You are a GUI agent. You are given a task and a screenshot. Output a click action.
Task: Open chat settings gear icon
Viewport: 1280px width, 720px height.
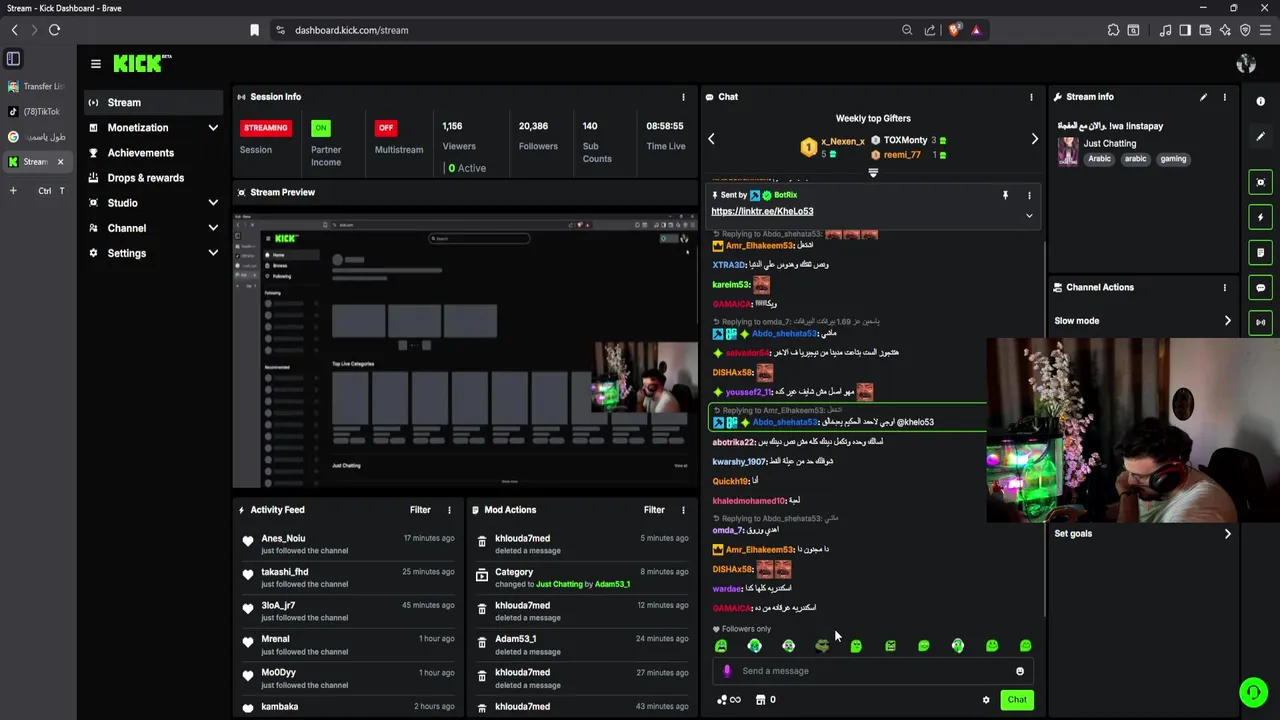pyautogui.click(x=986, y=700)
